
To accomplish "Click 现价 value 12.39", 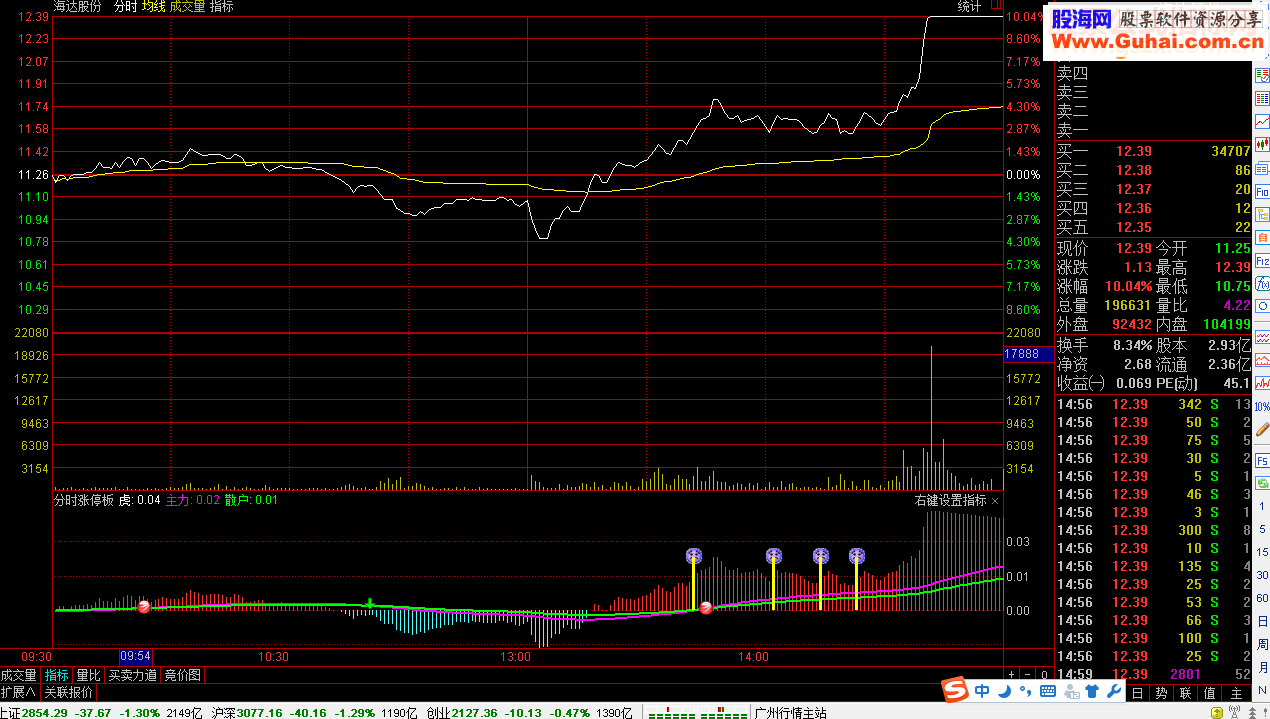I will pos(1134,248).
